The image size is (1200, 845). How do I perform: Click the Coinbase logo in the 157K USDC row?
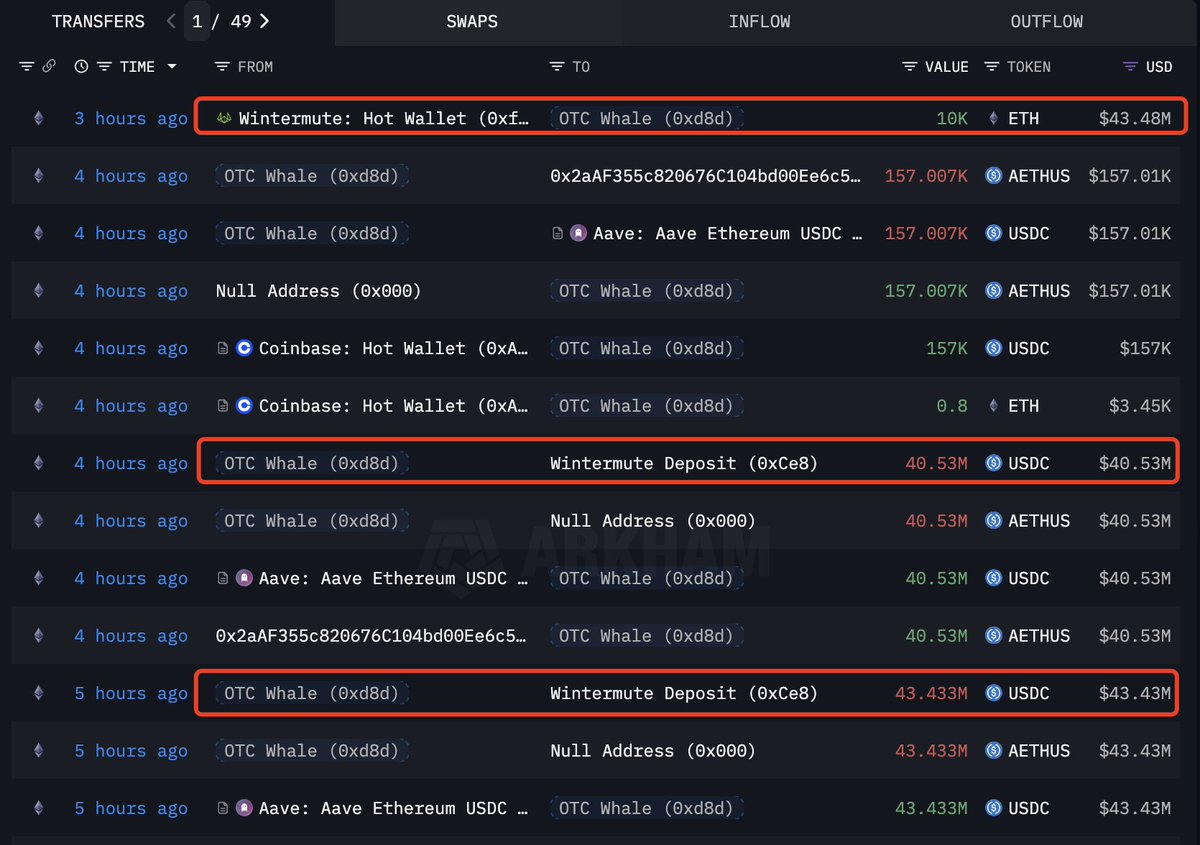tap(244, 348)
